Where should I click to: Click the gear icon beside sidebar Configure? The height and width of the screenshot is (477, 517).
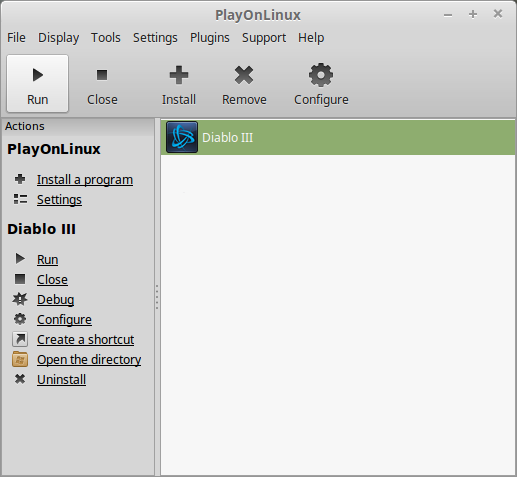(x=20, y=319)
